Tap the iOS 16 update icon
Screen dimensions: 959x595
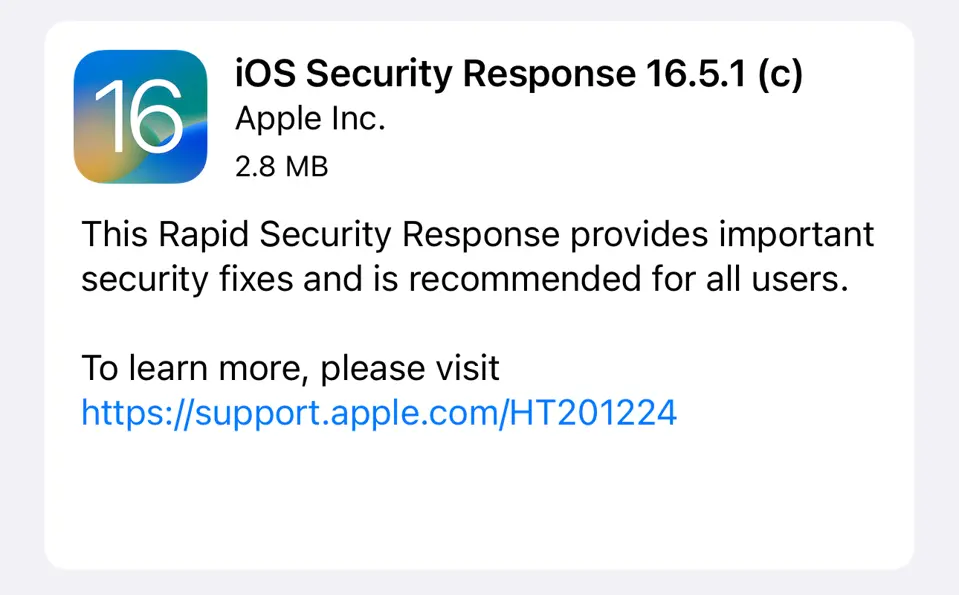click(140, 116)
